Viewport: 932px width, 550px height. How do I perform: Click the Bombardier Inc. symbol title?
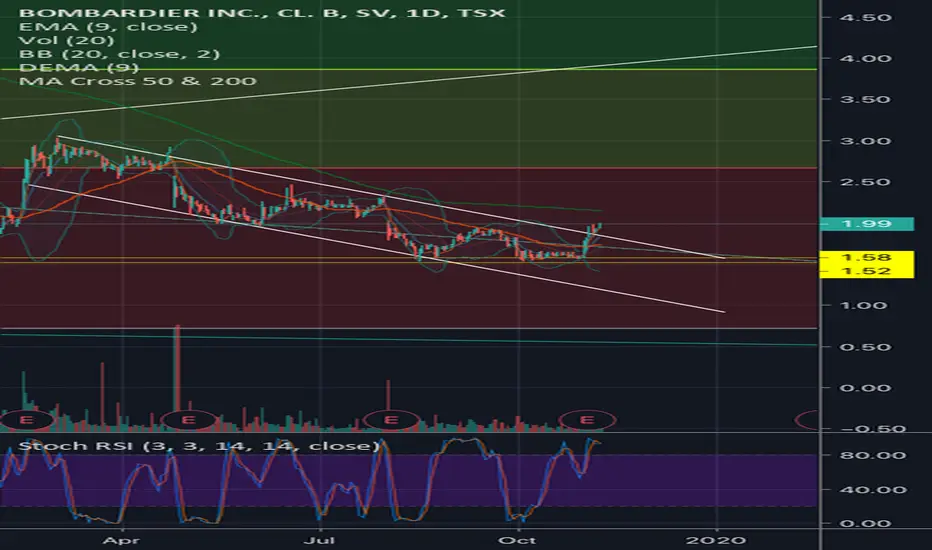pyautogui.click(x=262, y=12)
